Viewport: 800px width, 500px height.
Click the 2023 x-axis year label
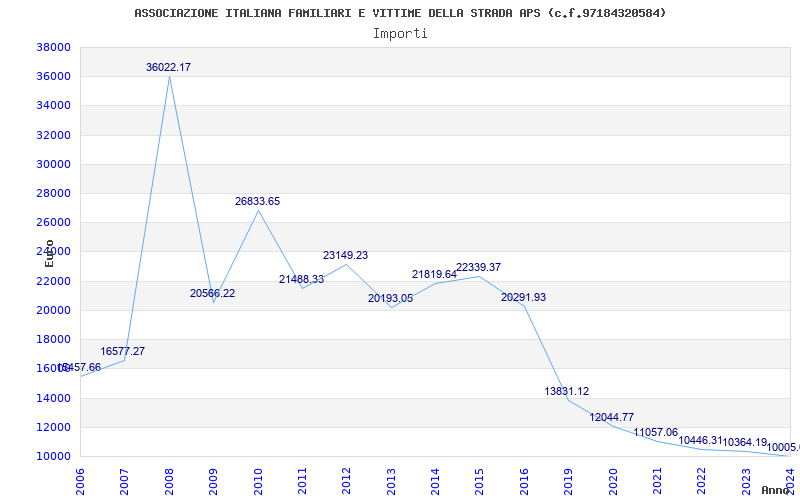click(746, 481)
